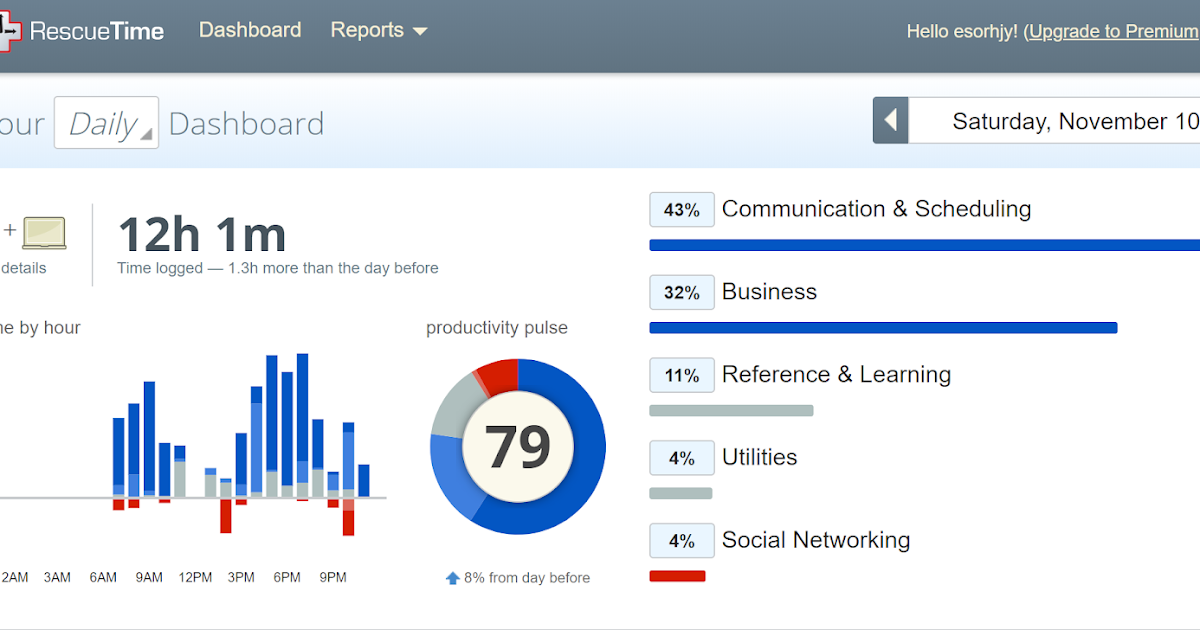Open the Reports dropdown menu

point(379,30)
